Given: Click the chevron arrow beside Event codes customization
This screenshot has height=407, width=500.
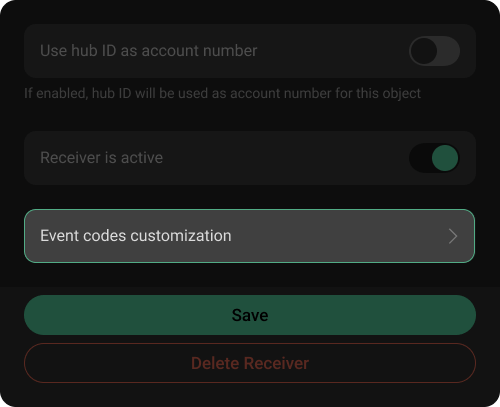Looking at the screenshot, I should [453, 236].
